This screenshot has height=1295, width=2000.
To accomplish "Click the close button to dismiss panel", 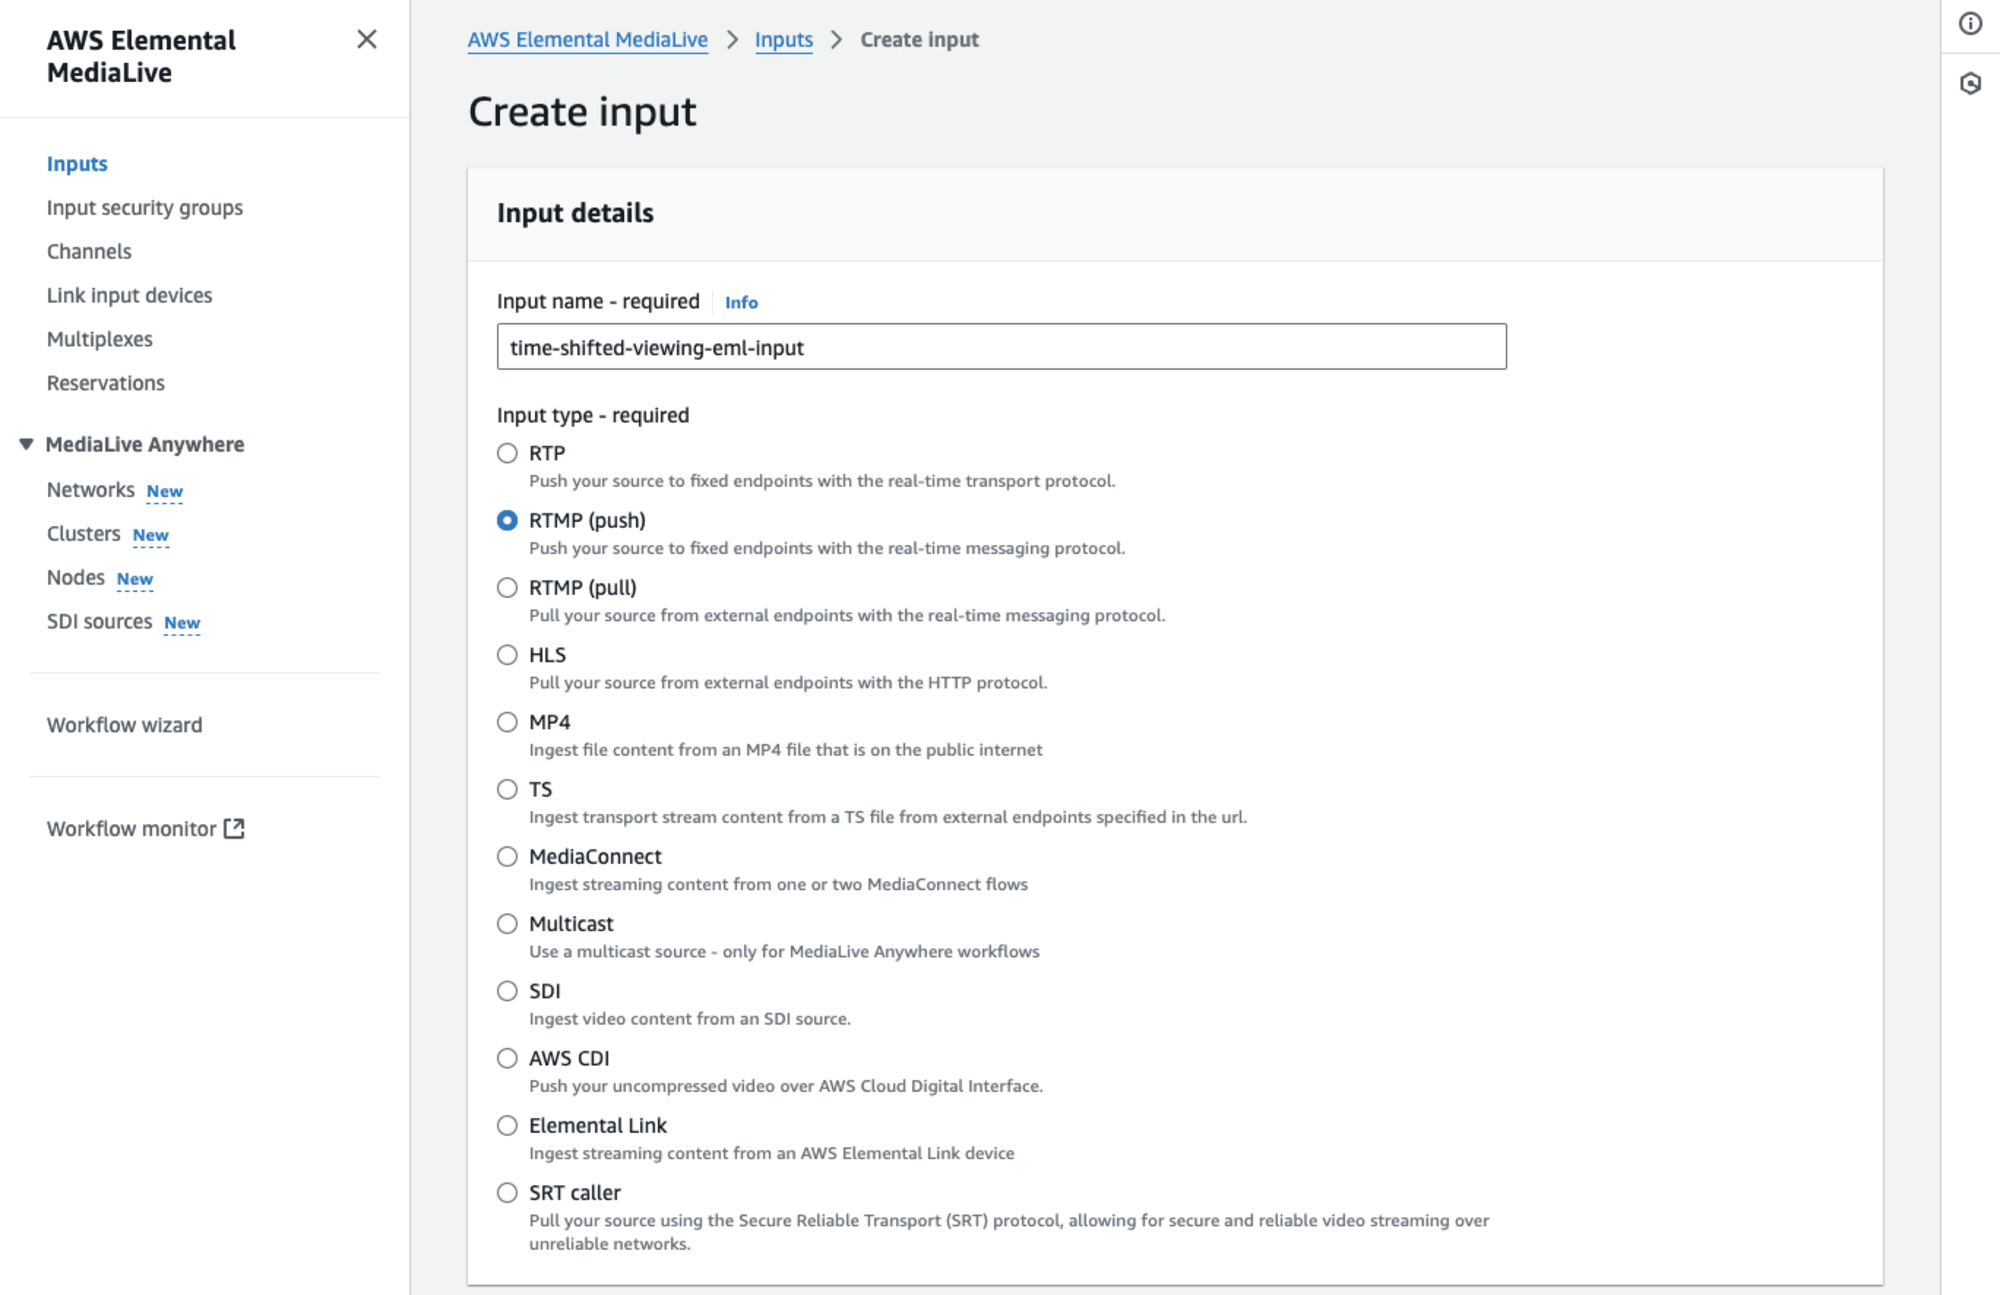I will (367, 39).
